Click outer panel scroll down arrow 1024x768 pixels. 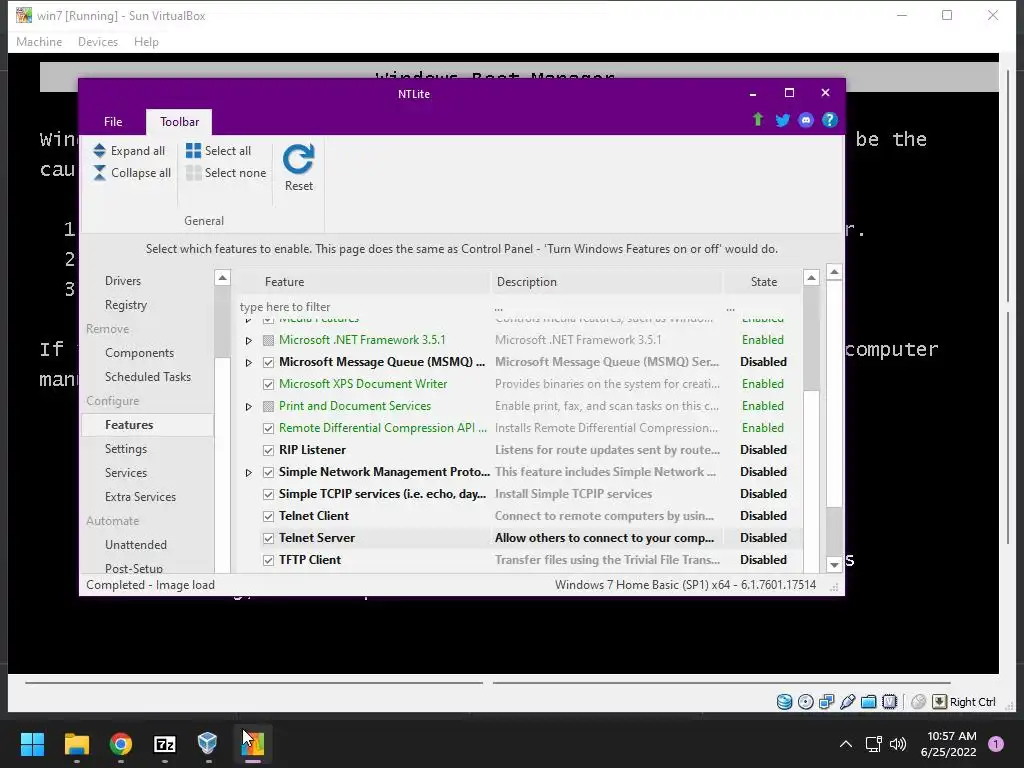coord(834,565)
